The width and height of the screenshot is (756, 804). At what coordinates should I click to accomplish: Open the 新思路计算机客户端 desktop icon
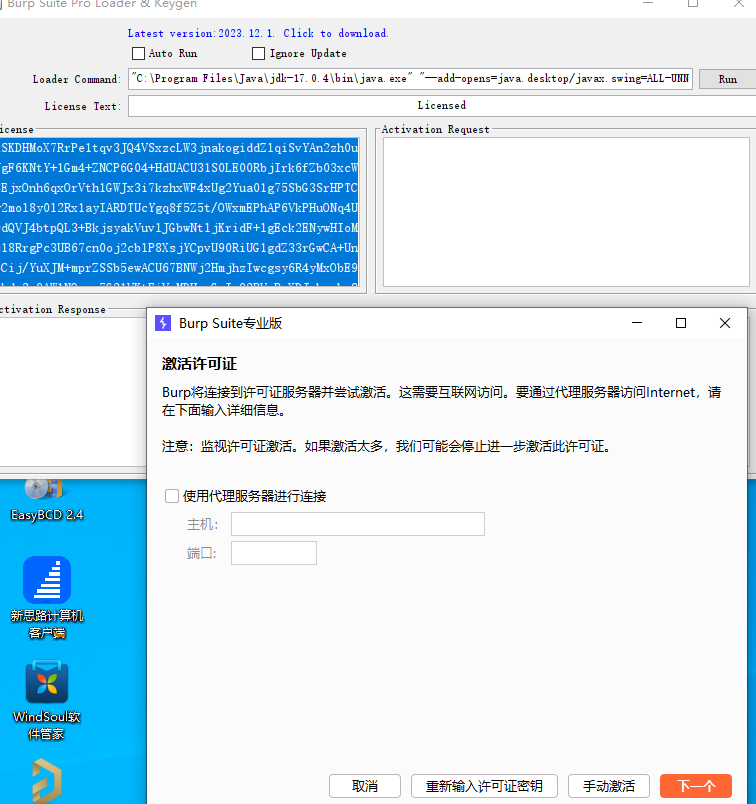(x=47, y=597)
